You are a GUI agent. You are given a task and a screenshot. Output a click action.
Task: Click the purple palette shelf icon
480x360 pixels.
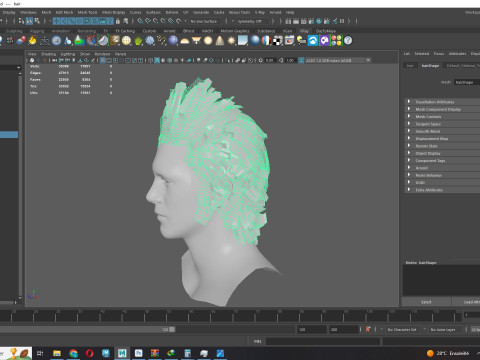tap(324, 40)
